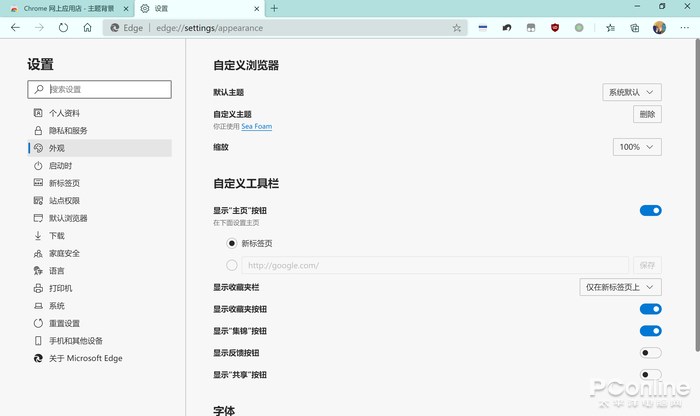This screenshot has width=700, height=416.
Task: Click 删除 button to remove custom theme
Action: pyautogui.click(x=647, y=114)
